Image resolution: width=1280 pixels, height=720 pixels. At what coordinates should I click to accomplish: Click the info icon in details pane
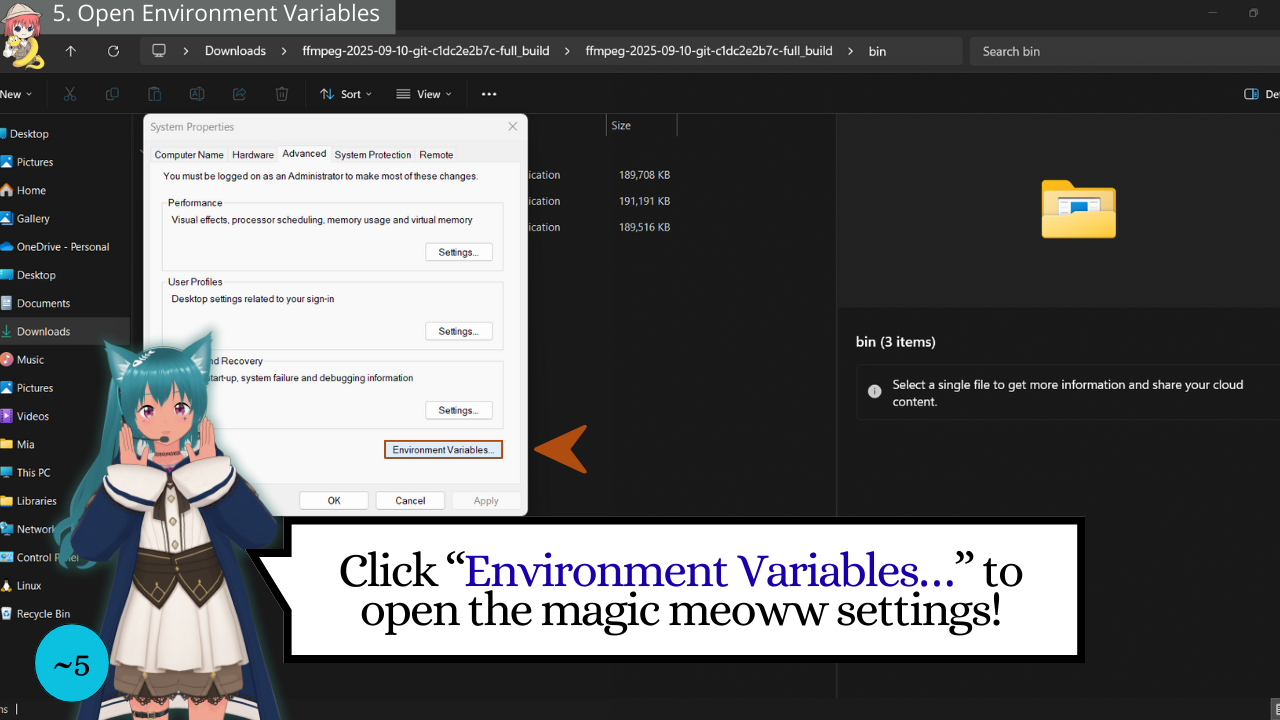pyautogui.click(x=874, y=391)
